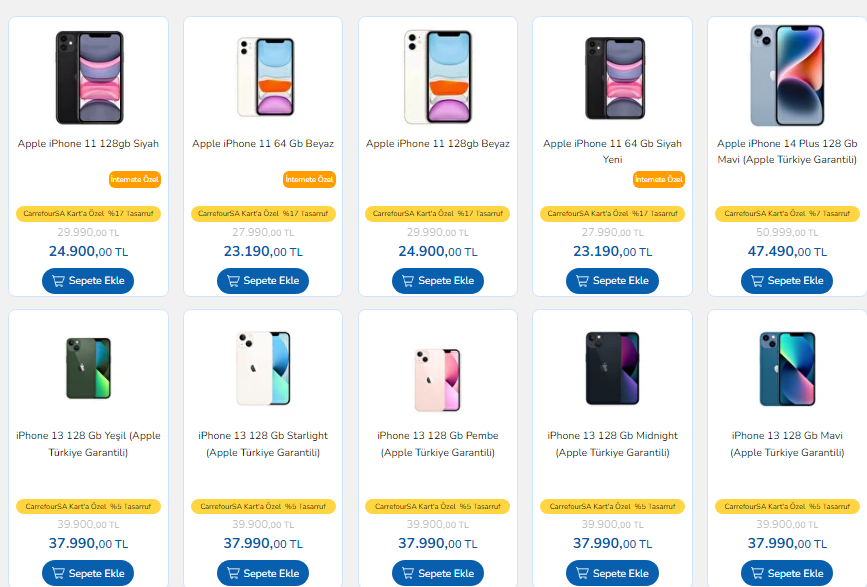This screenshot has width=867, height=587.
Task: Click İnternete Özel badge on iPhone 11 128gb Siyah
Action: (x=135, y=180)
